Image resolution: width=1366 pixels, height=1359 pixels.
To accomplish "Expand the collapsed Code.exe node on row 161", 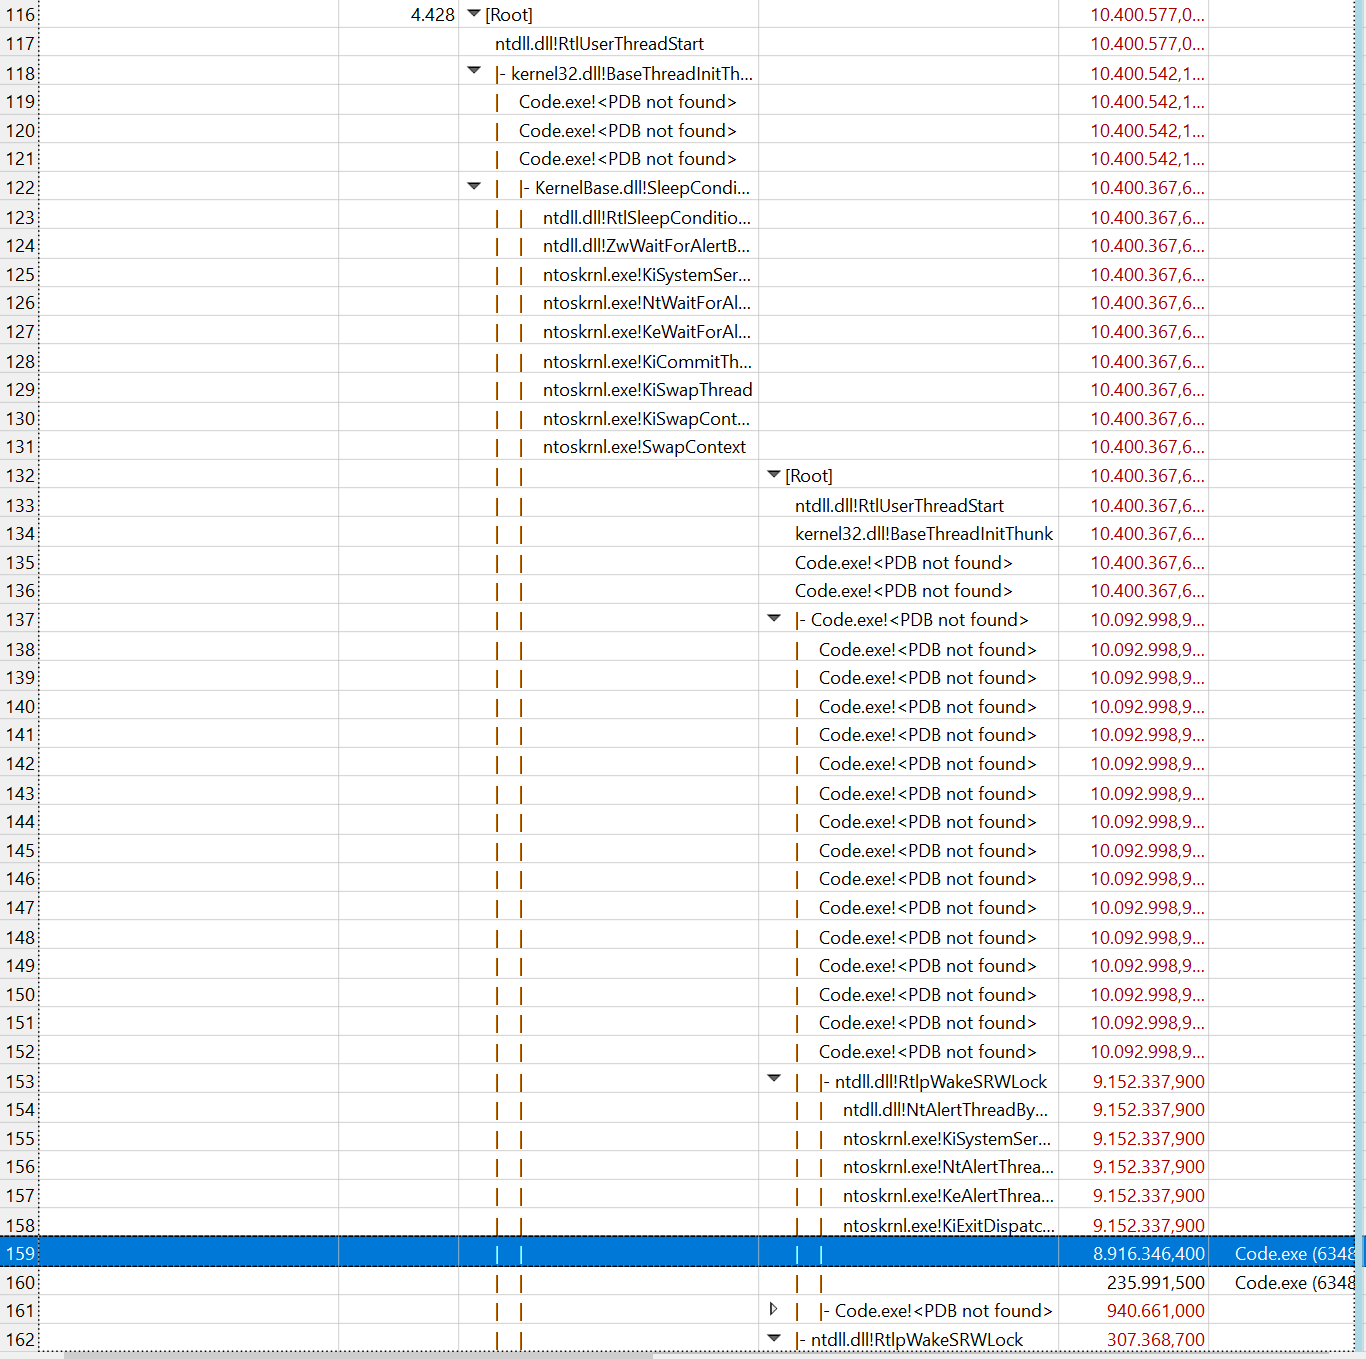I will click(x=773, y=1310).
